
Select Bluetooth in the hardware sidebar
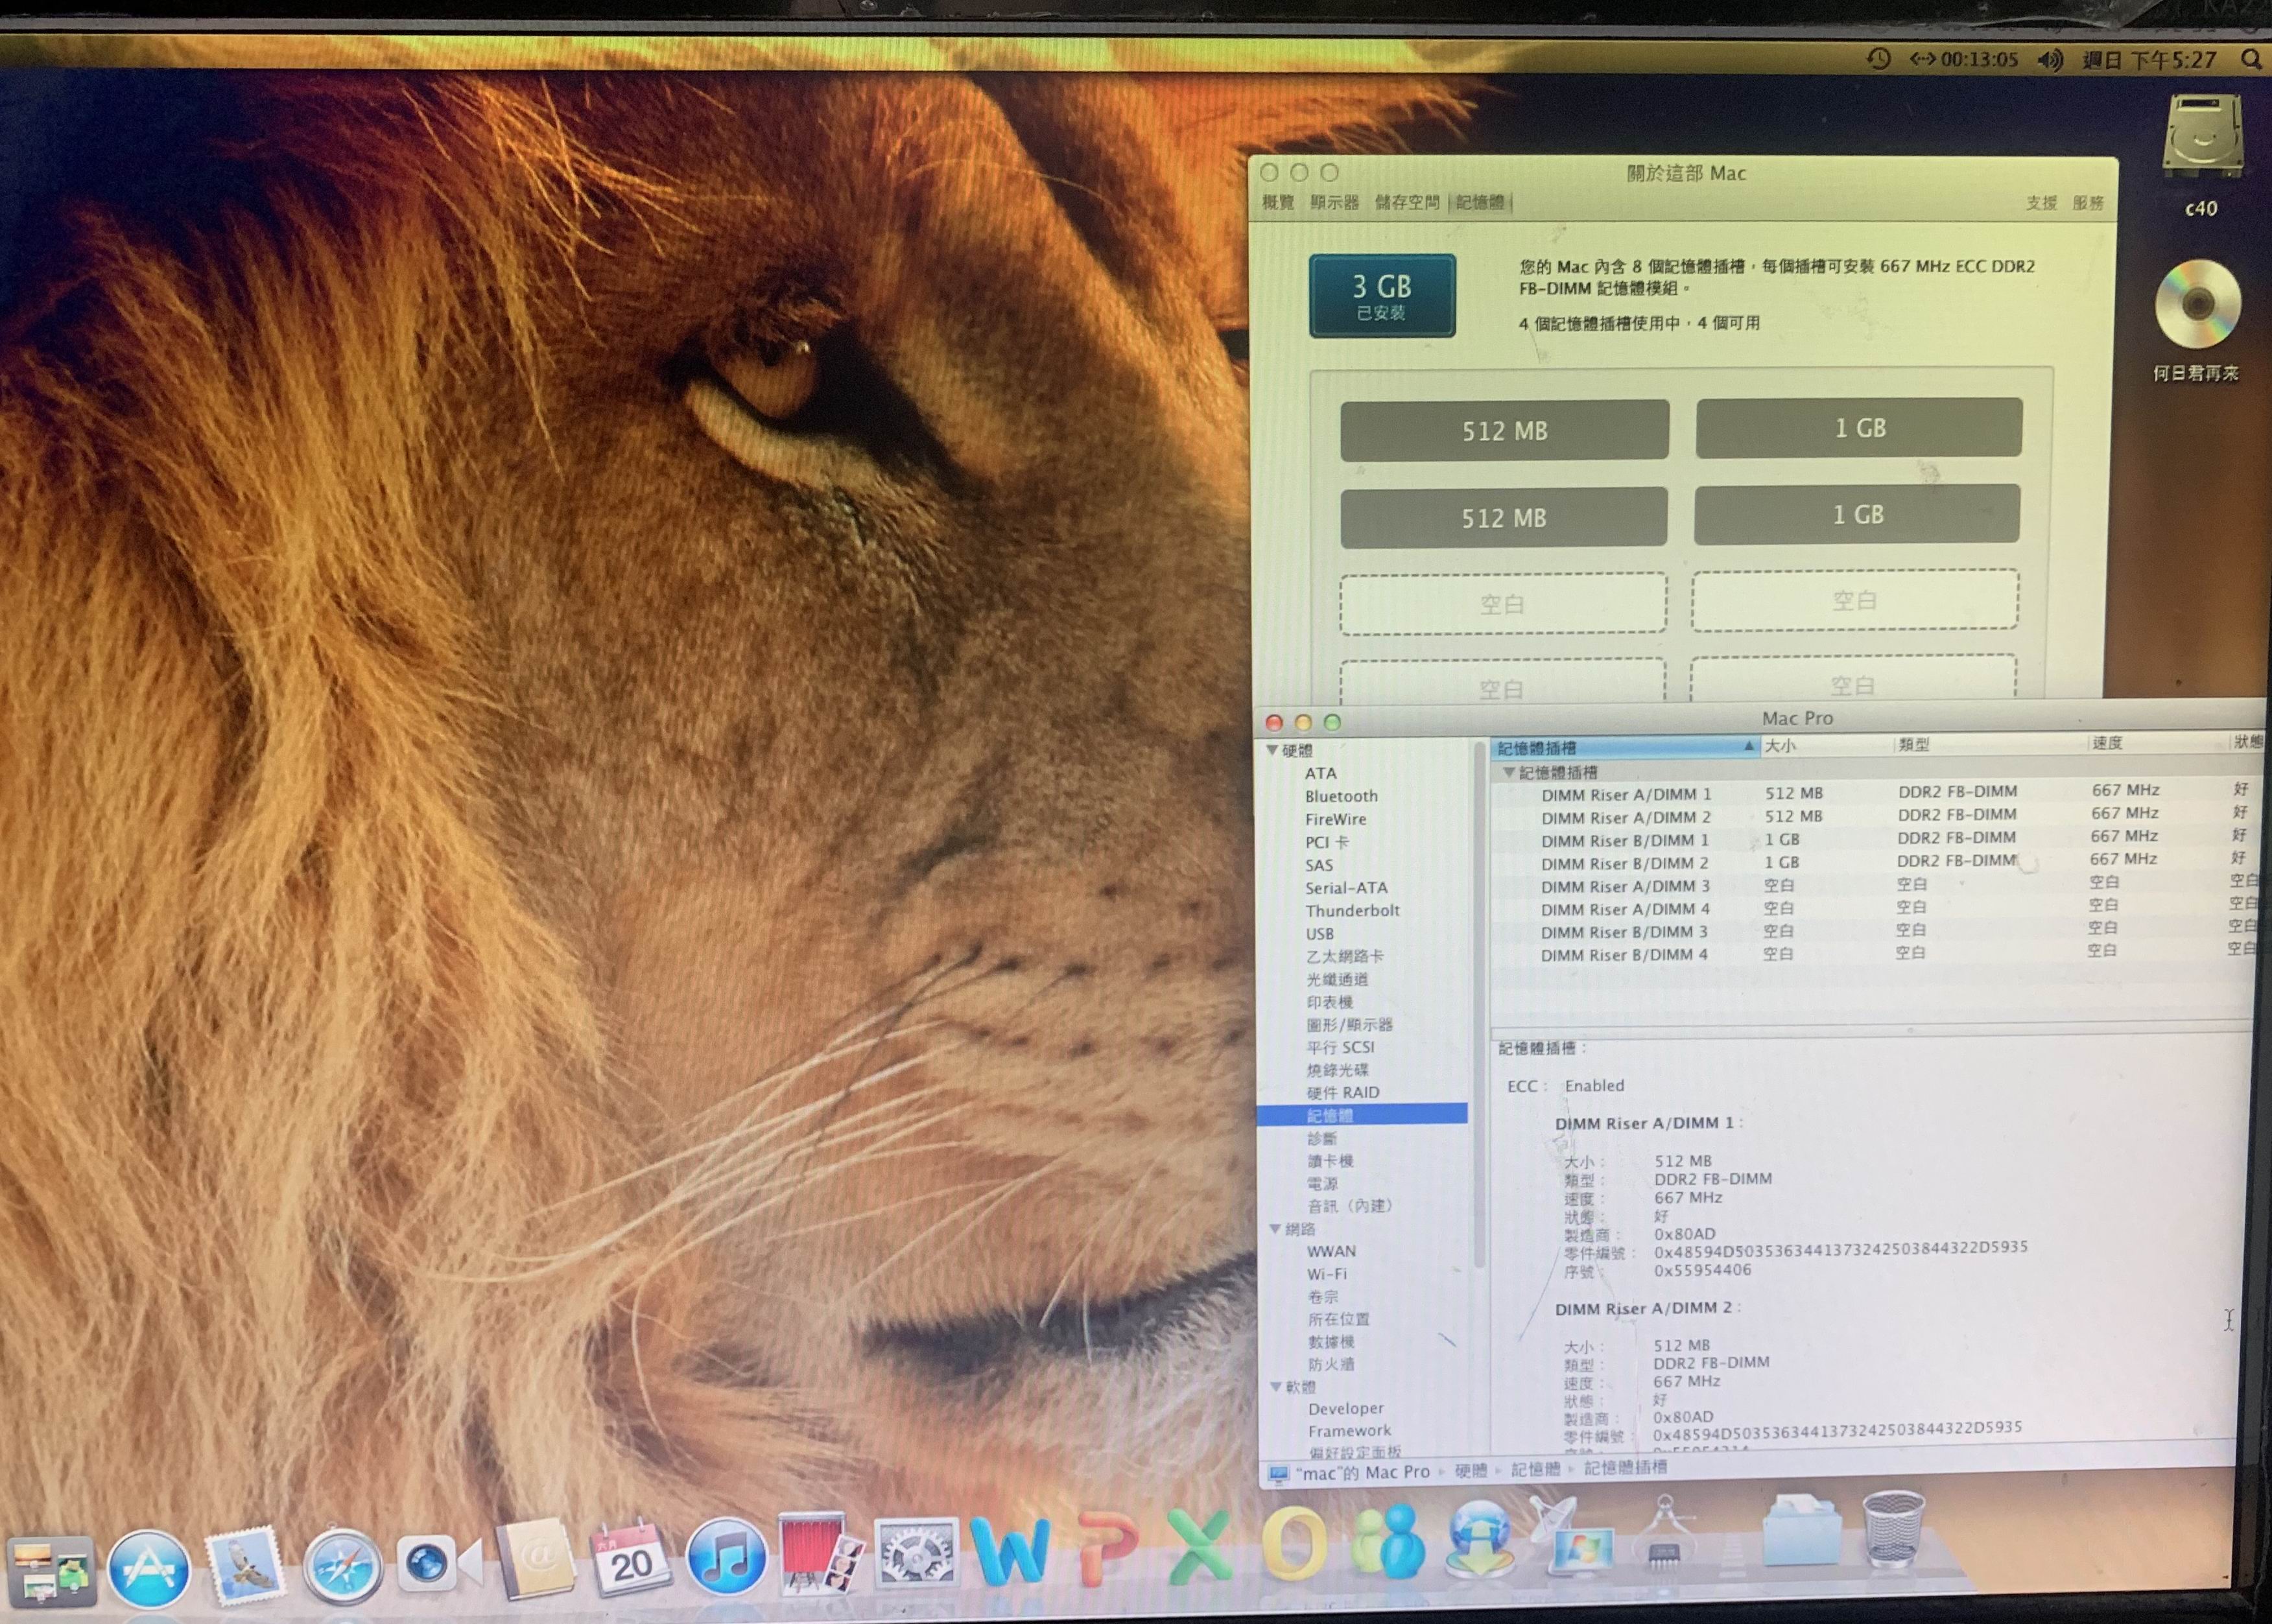[x=1341, y=796]
